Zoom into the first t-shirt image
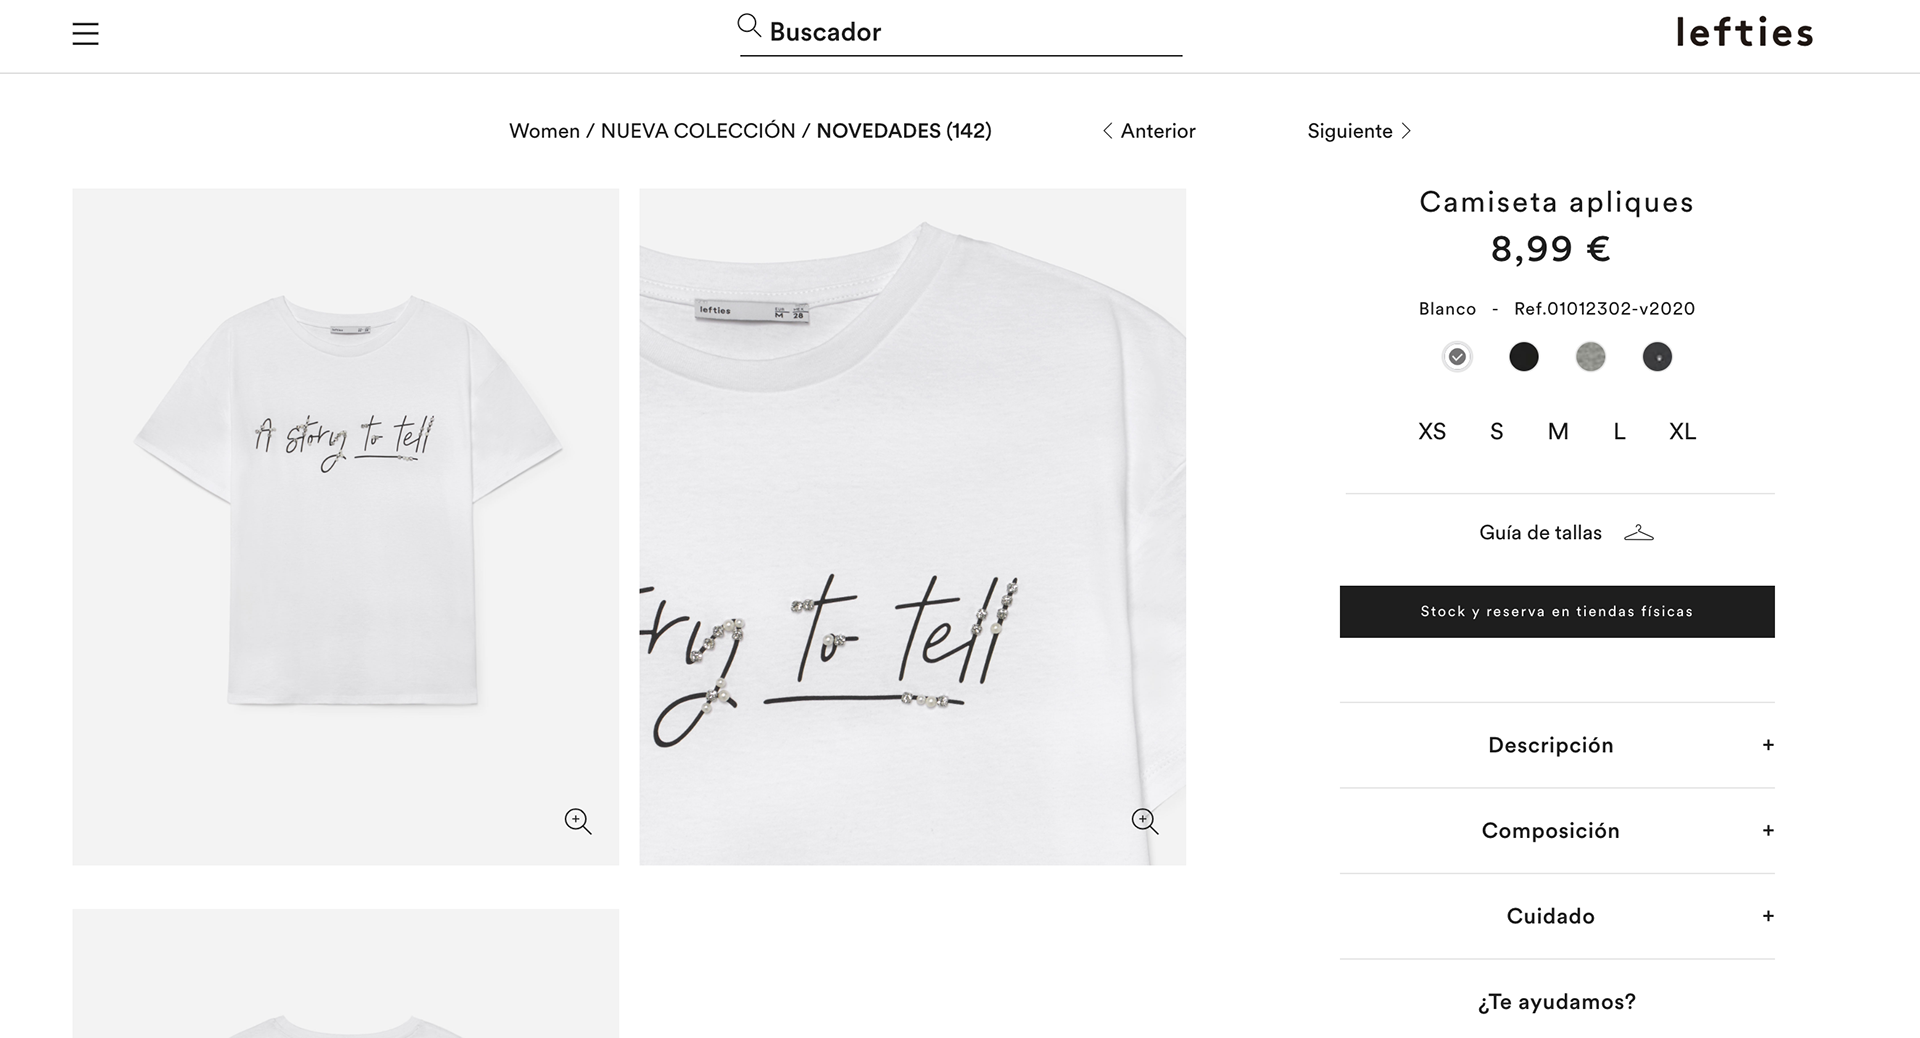The height and width of the screenshot is (1038, 1920). pyautogui.click(x=578, y=822)
